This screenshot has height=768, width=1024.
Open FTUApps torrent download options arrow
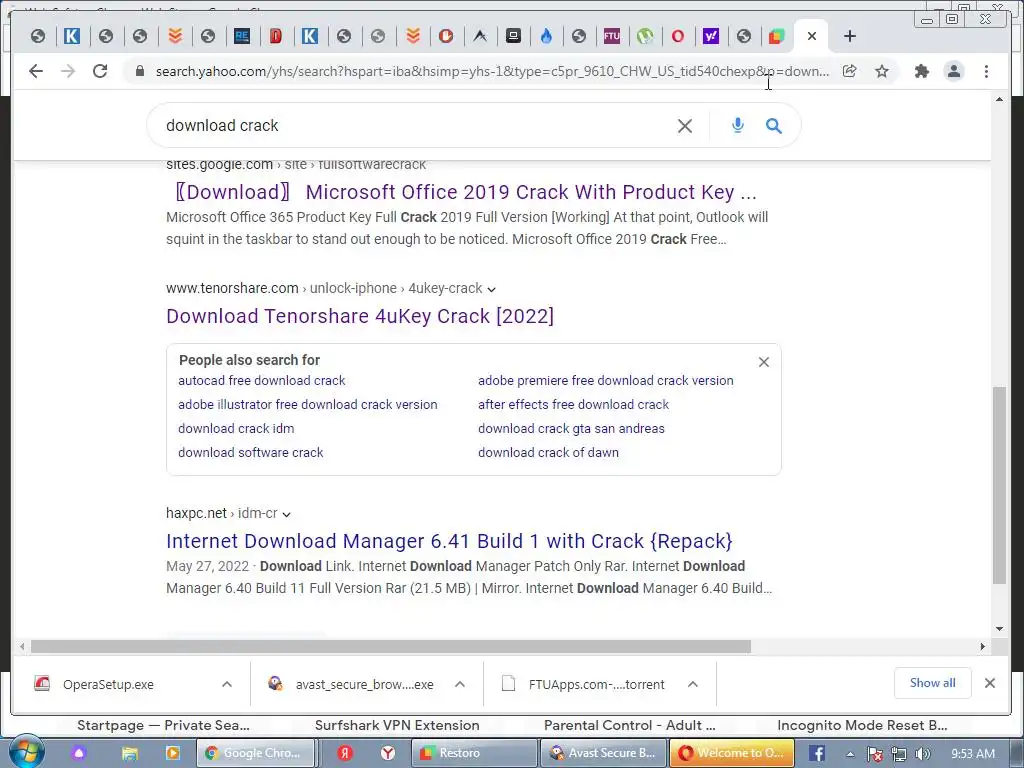click(x=693, y=684)
